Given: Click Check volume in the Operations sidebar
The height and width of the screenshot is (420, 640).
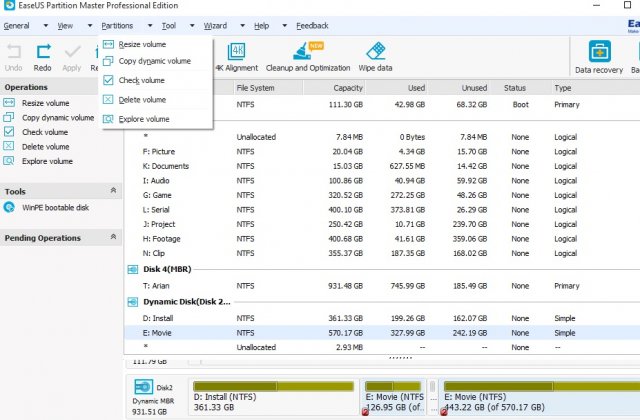Looking at the screenshot, I should [44, 132].
